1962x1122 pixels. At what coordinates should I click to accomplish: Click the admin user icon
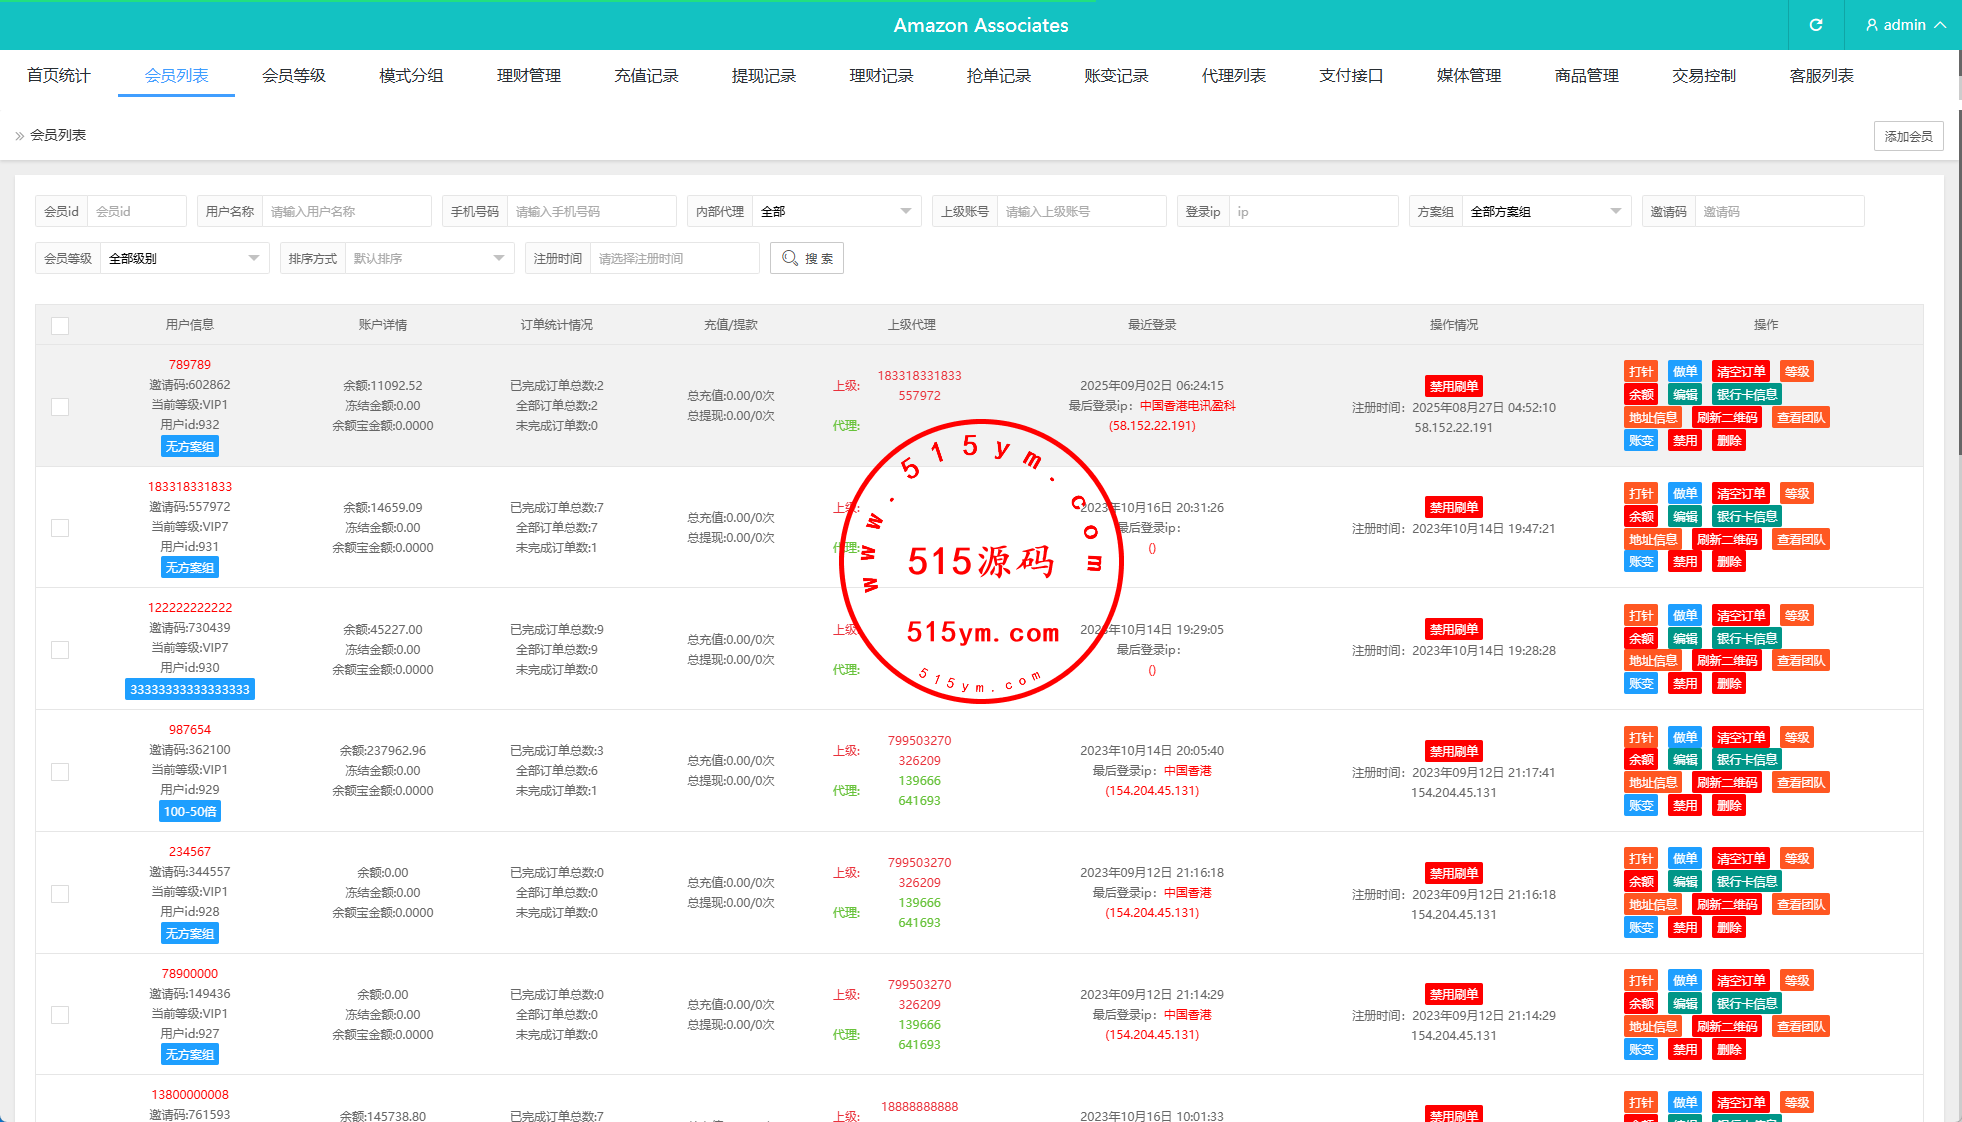point(1872,25)
